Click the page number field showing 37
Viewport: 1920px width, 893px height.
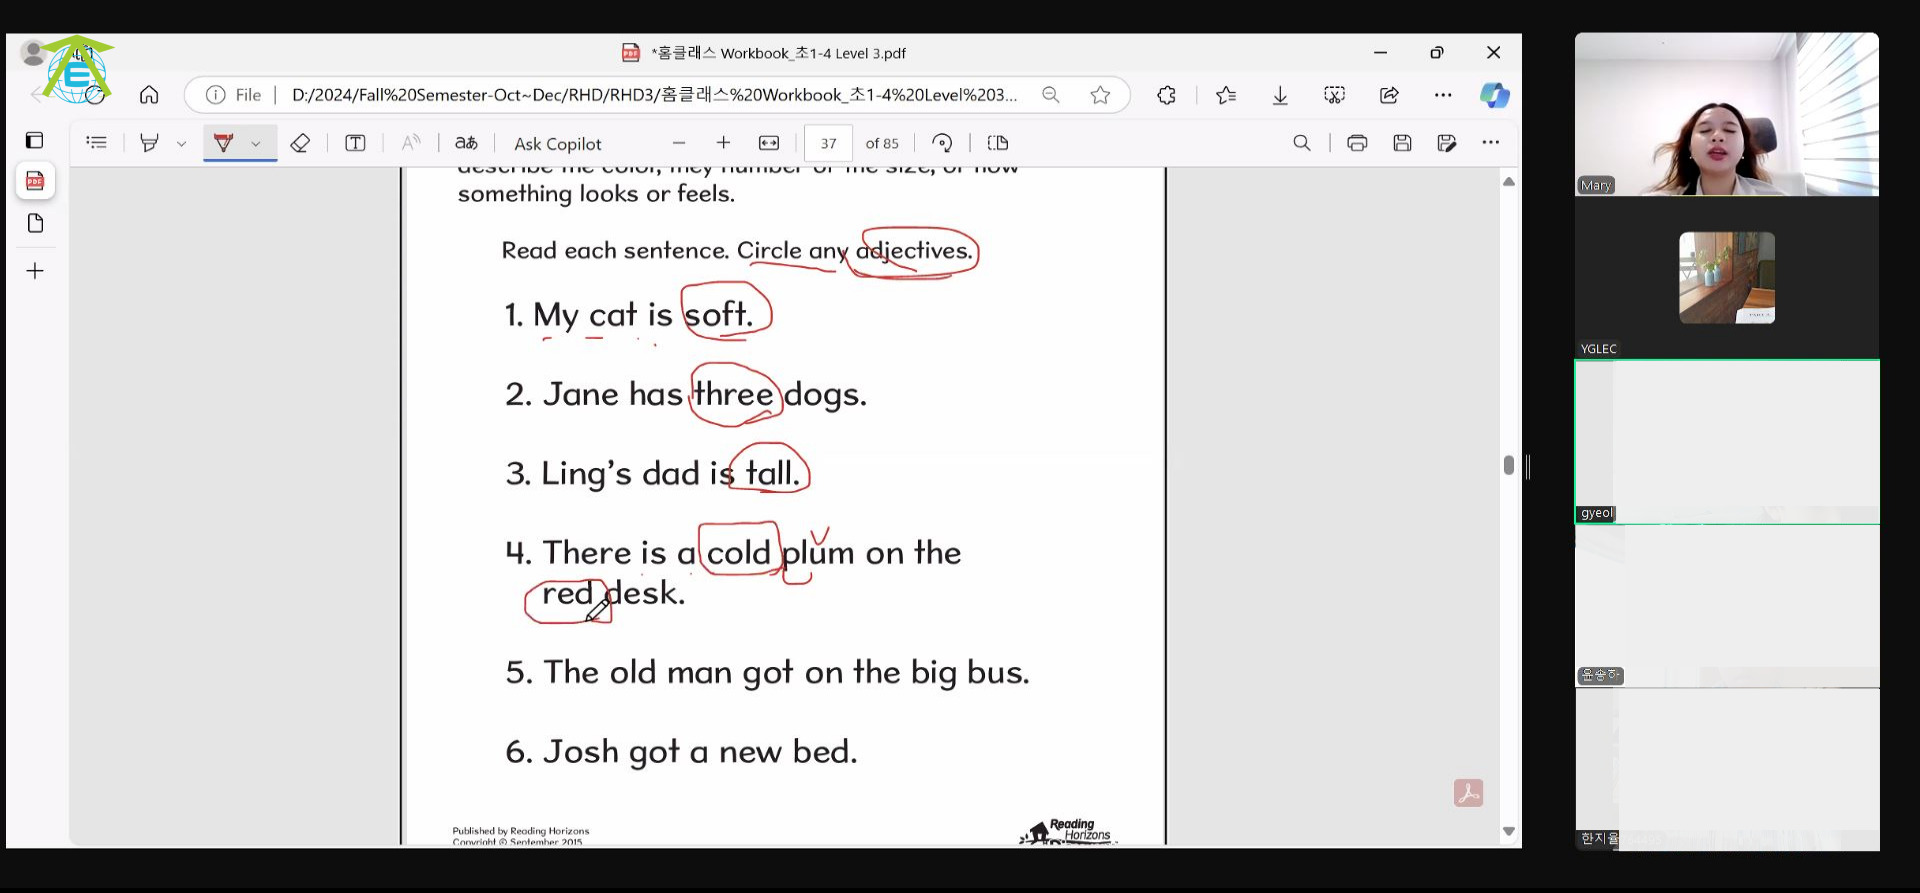(829, 143)
